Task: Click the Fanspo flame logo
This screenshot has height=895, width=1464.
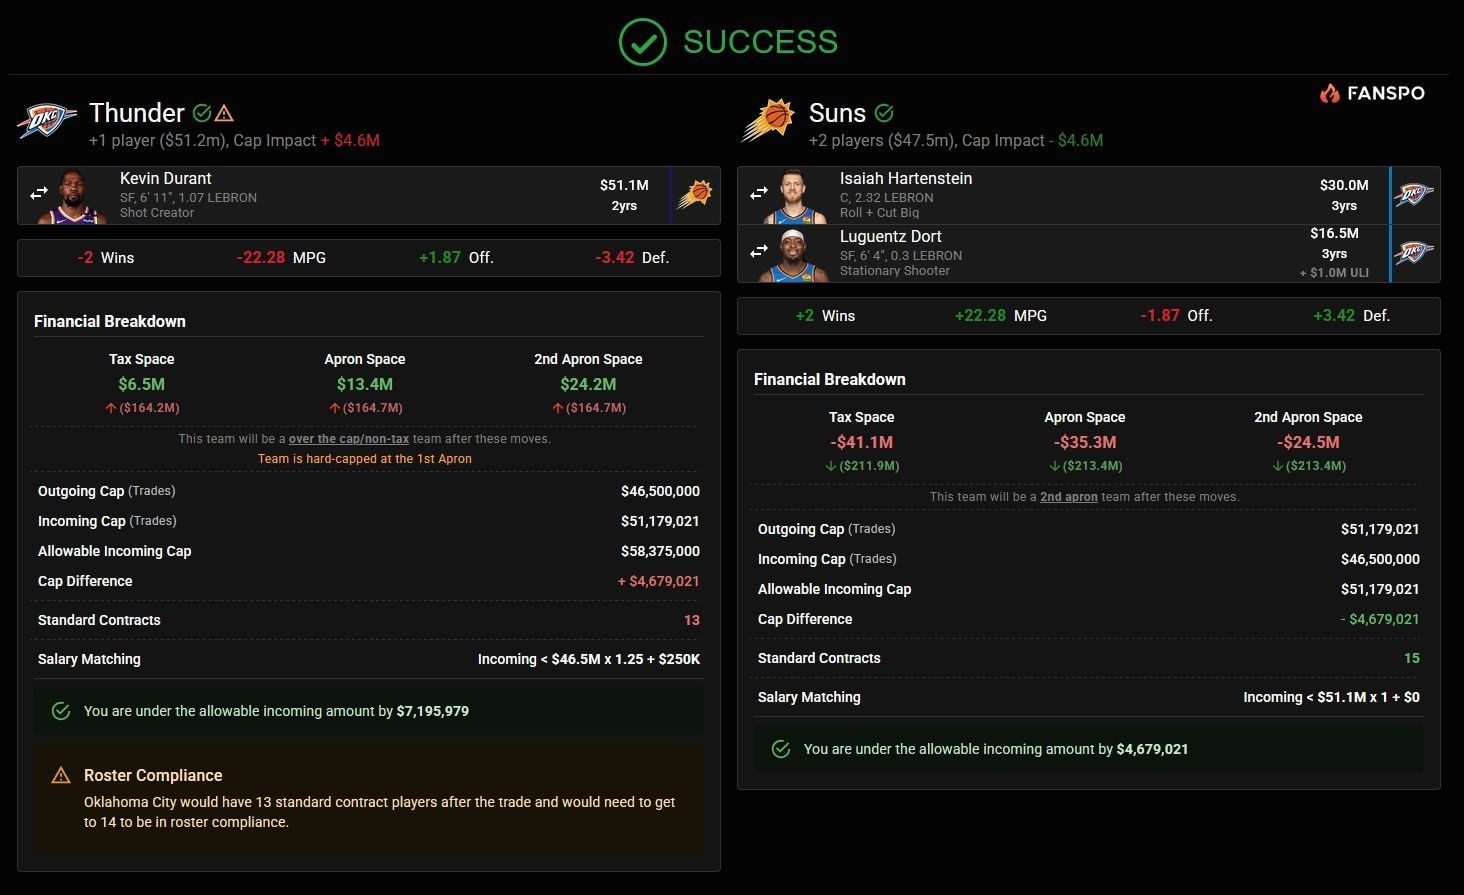Action: (1329, 93)
